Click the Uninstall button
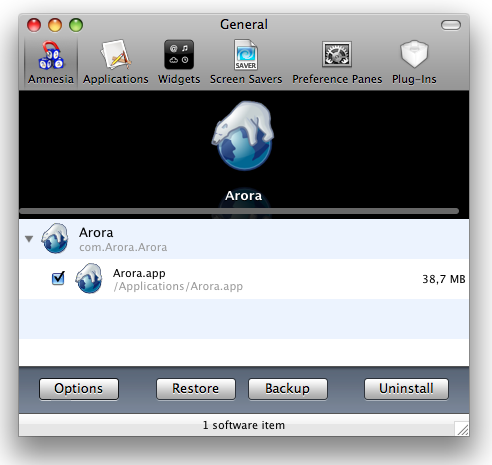Screen dimensions: 492x465 pyautogui.click(x=406, y=389)
